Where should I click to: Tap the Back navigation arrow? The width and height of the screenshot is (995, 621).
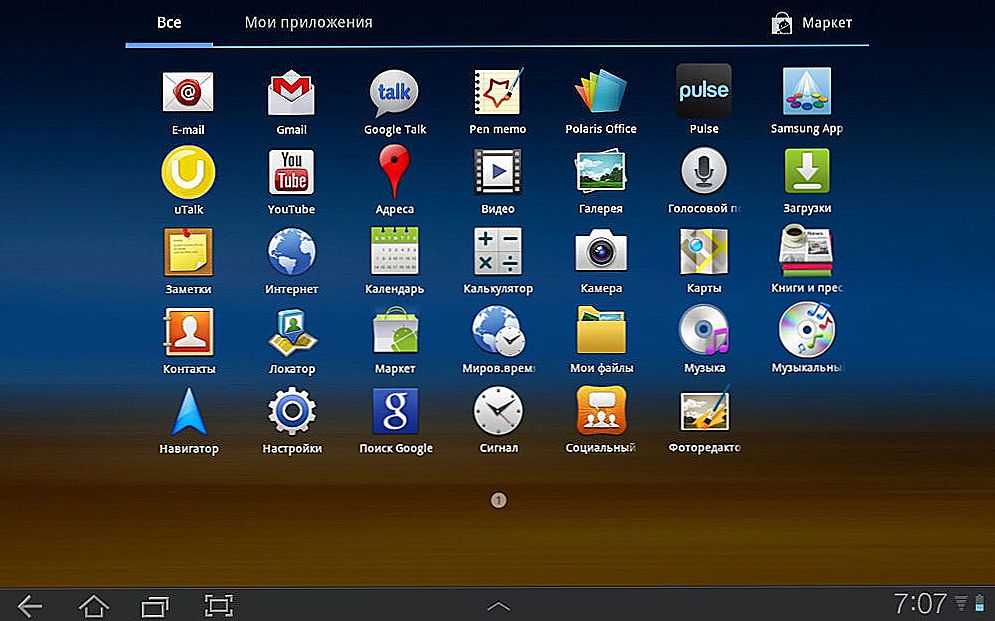[29, 606]
